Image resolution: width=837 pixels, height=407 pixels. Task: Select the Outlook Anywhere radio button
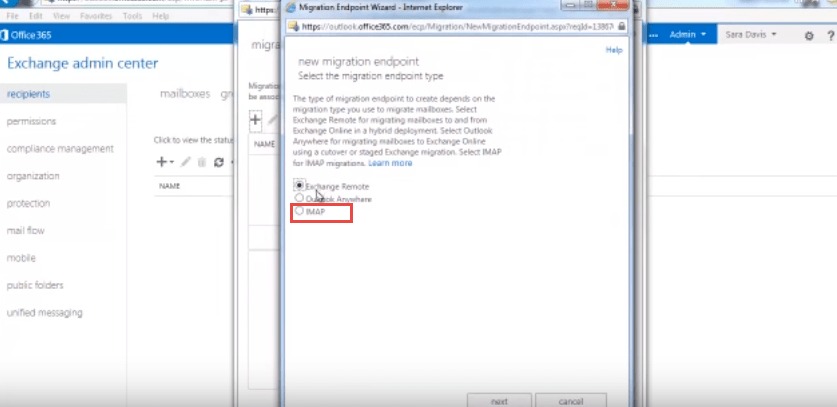(299, 198)
